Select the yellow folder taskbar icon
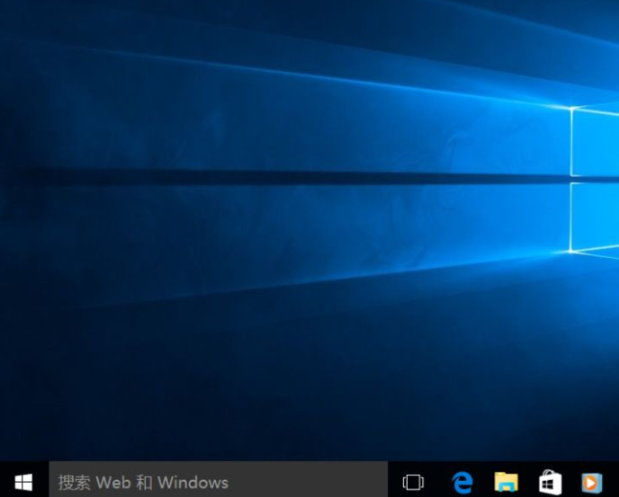 click(x=506, y=482)
